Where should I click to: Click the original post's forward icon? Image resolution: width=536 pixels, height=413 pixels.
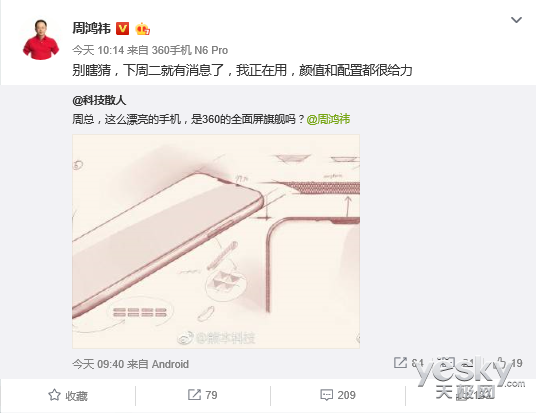(400, 363)
